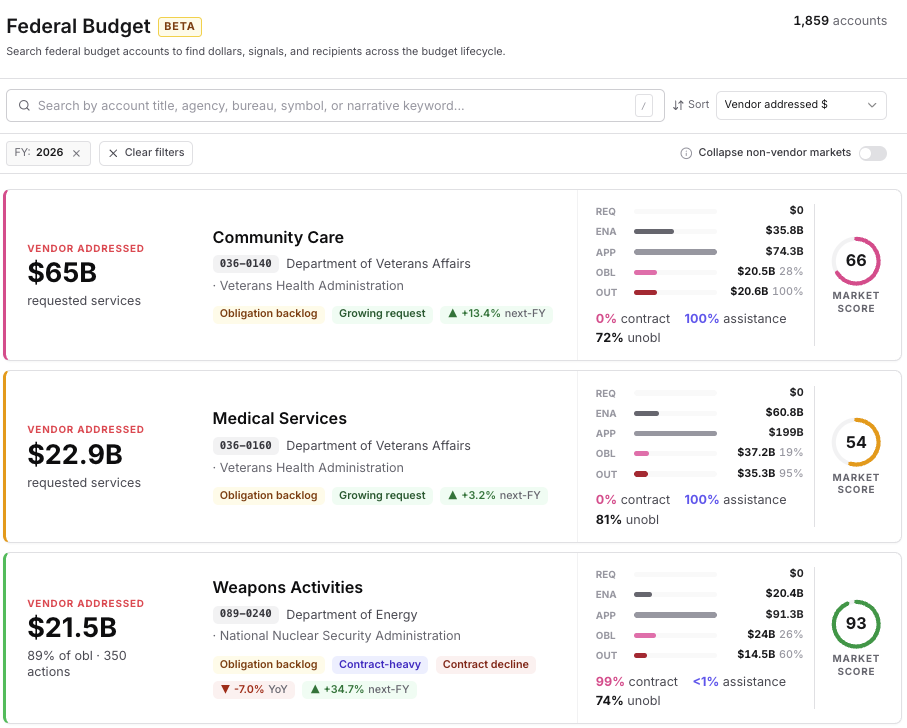
Task: Click the $65B vendor addressed amount
Action: point(62,273)
